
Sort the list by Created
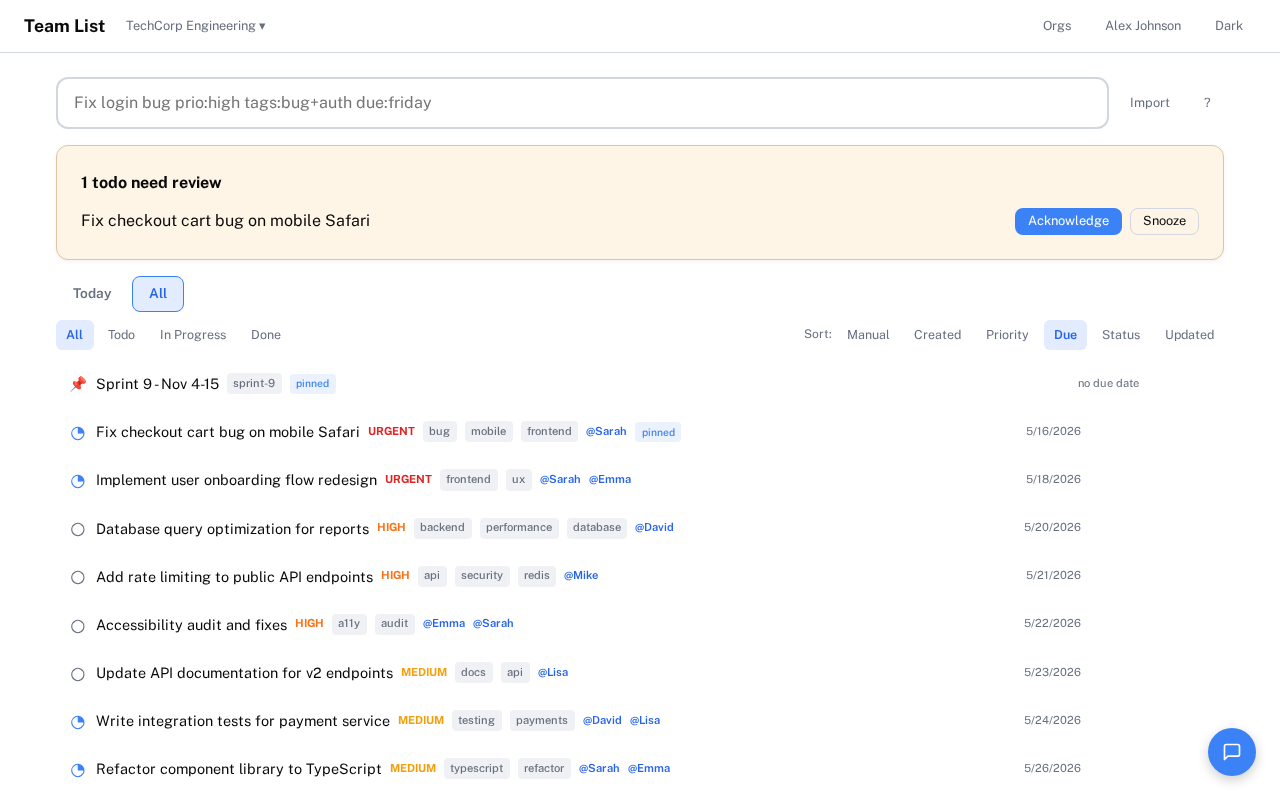click(937, 335)
